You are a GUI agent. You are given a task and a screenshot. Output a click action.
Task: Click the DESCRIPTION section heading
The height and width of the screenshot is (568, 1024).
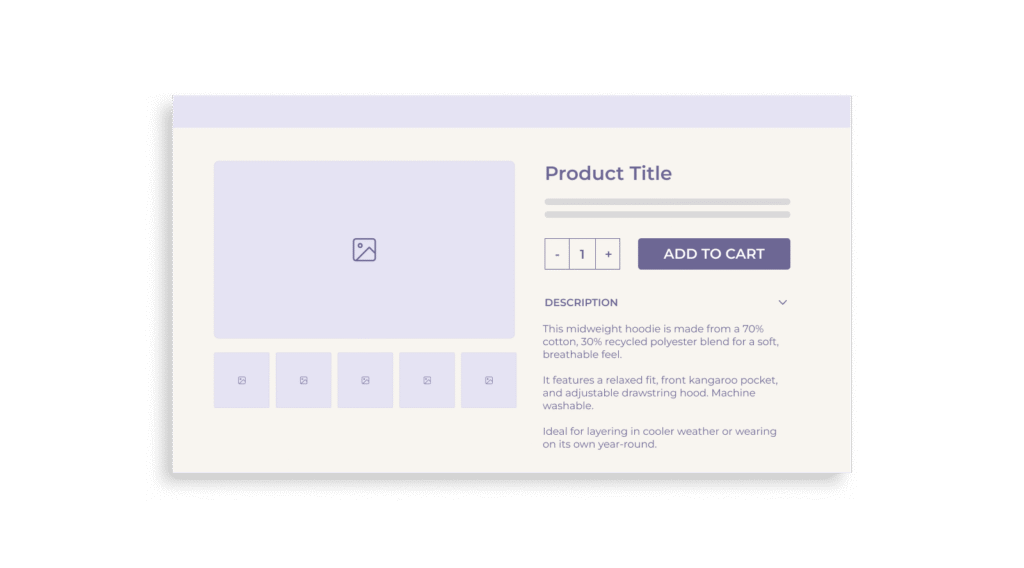[x=581, y=302]
